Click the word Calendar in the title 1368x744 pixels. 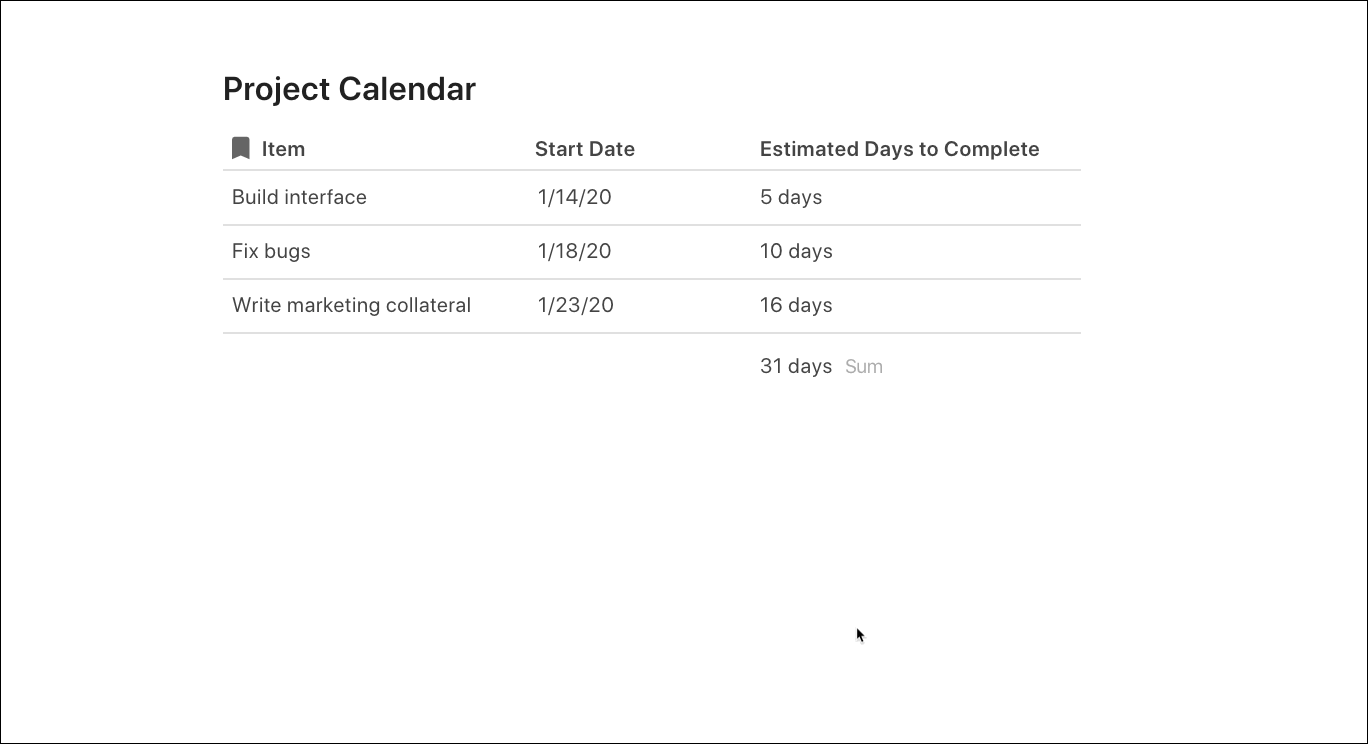(406, 89)
